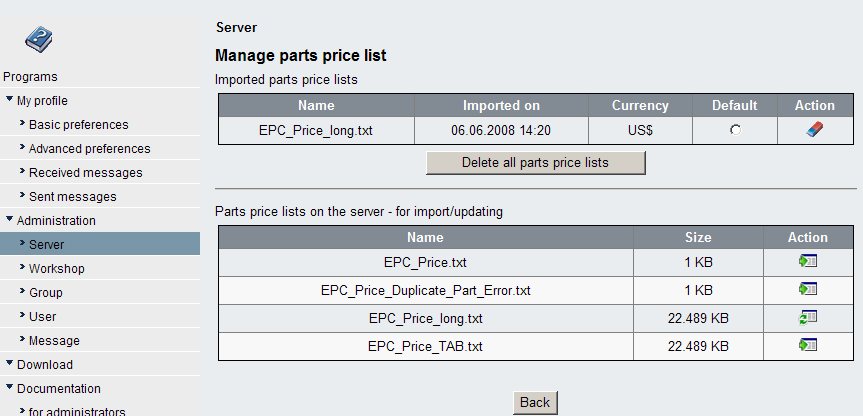
Task: Collapse the Download section arrow
Action: click(x=10, y=364)
